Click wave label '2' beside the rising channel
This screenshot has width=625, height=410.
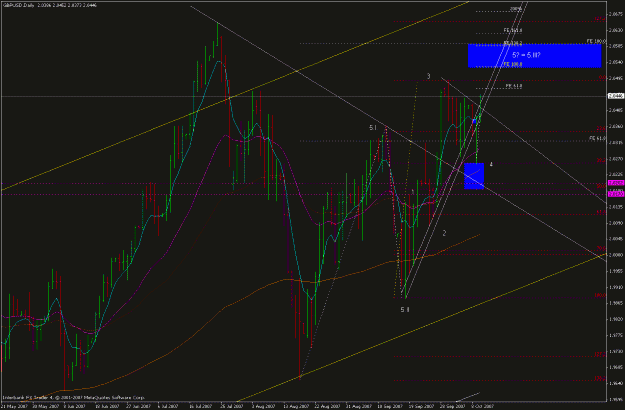[x=444, y=233]
